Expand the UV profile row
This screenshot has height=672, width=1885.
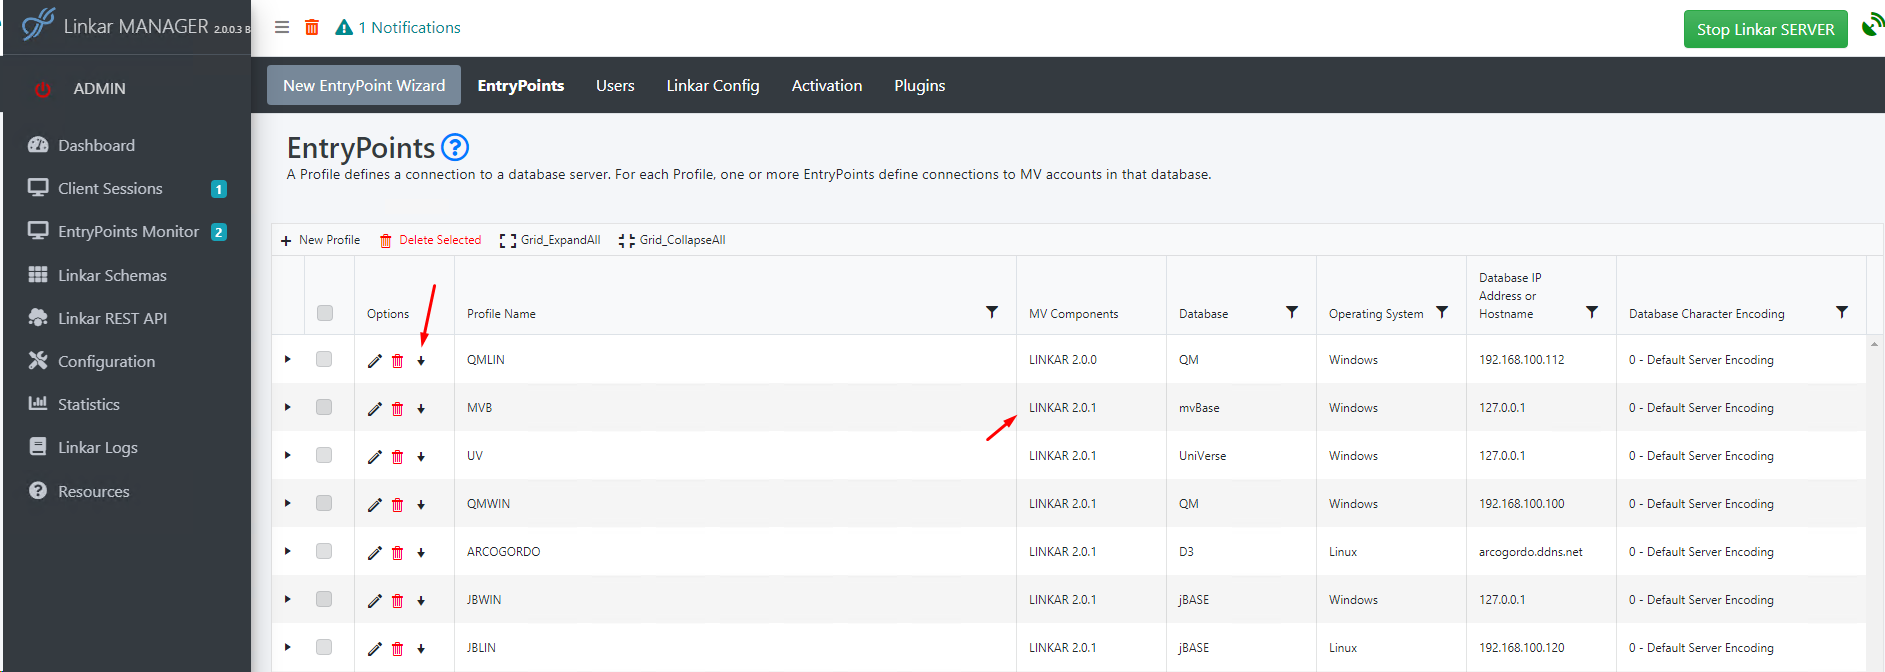(288, 455)
